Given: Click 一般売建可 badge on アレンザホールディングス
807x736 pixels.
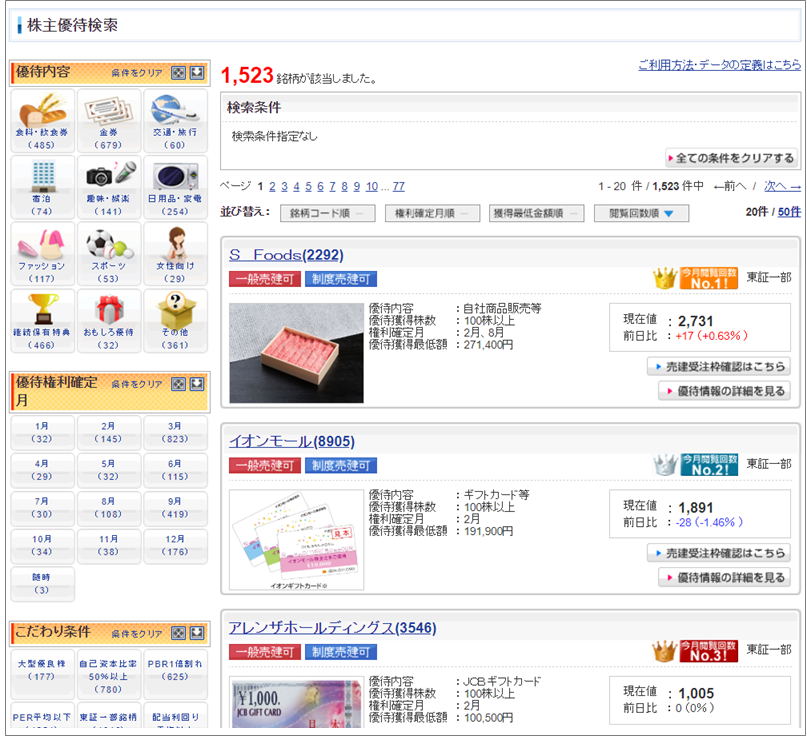Looking at the screenshot, I should pyautogui.click(x=265, y=652).
